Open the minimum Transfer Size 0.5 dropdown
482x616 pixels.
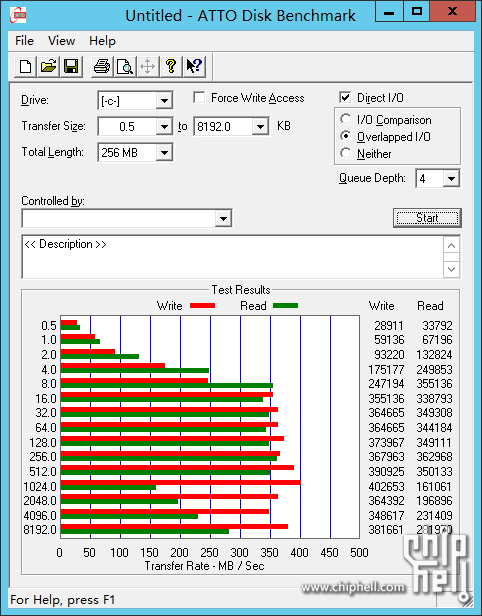point(164,126)
